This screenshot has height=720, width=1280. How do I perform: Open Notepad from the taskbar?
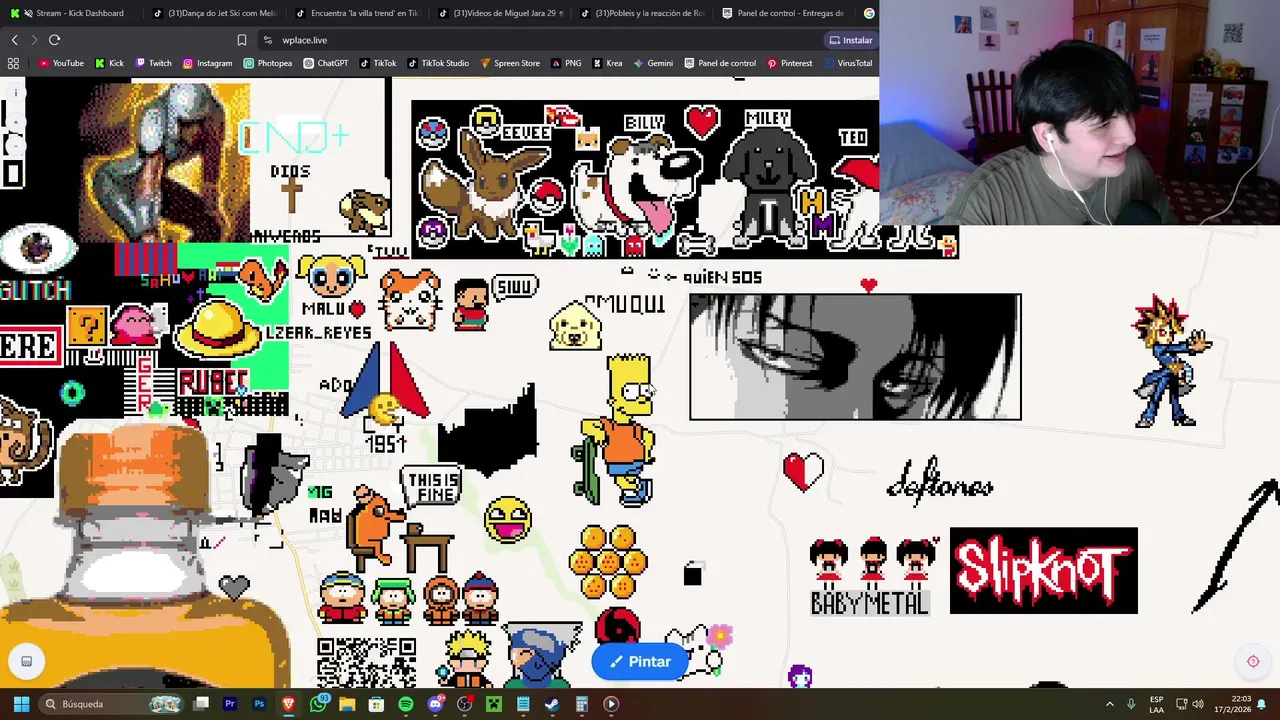[523, 704]
